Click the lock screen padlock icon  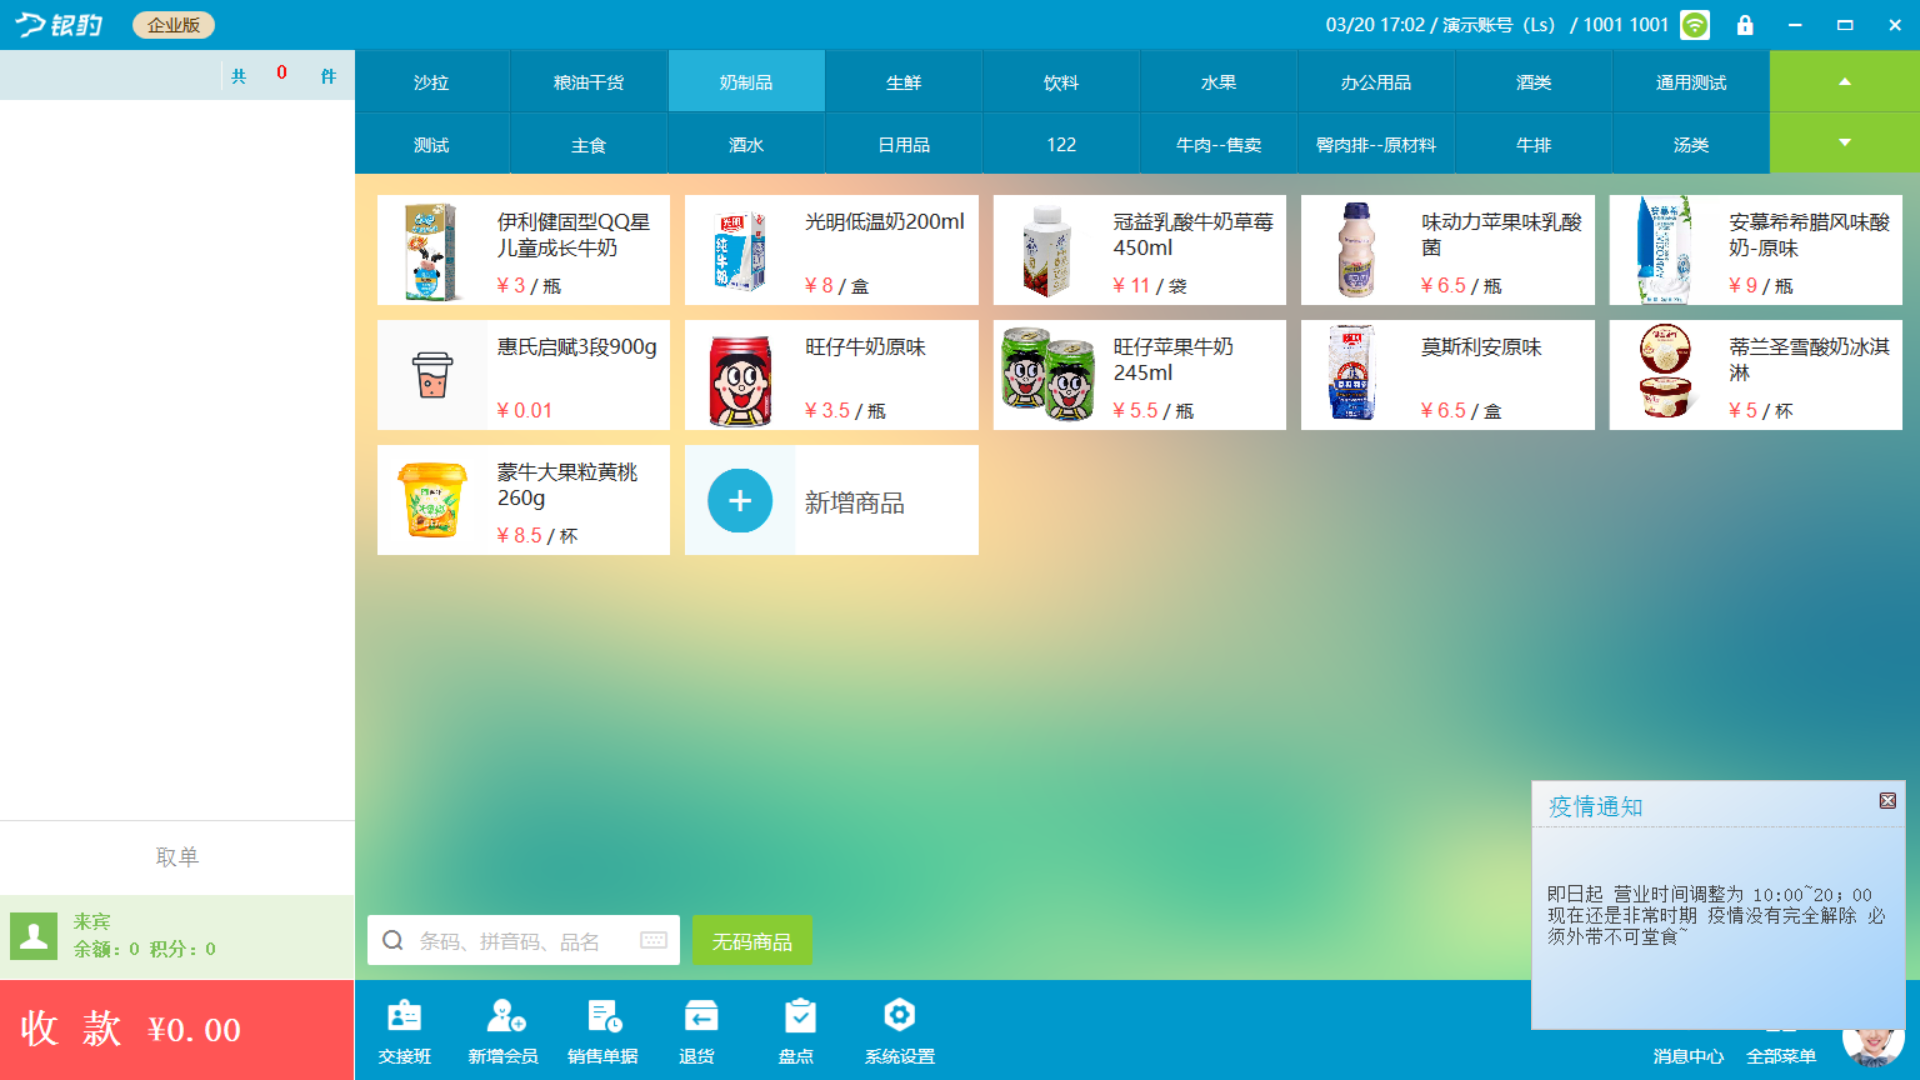pos(1745,25)
